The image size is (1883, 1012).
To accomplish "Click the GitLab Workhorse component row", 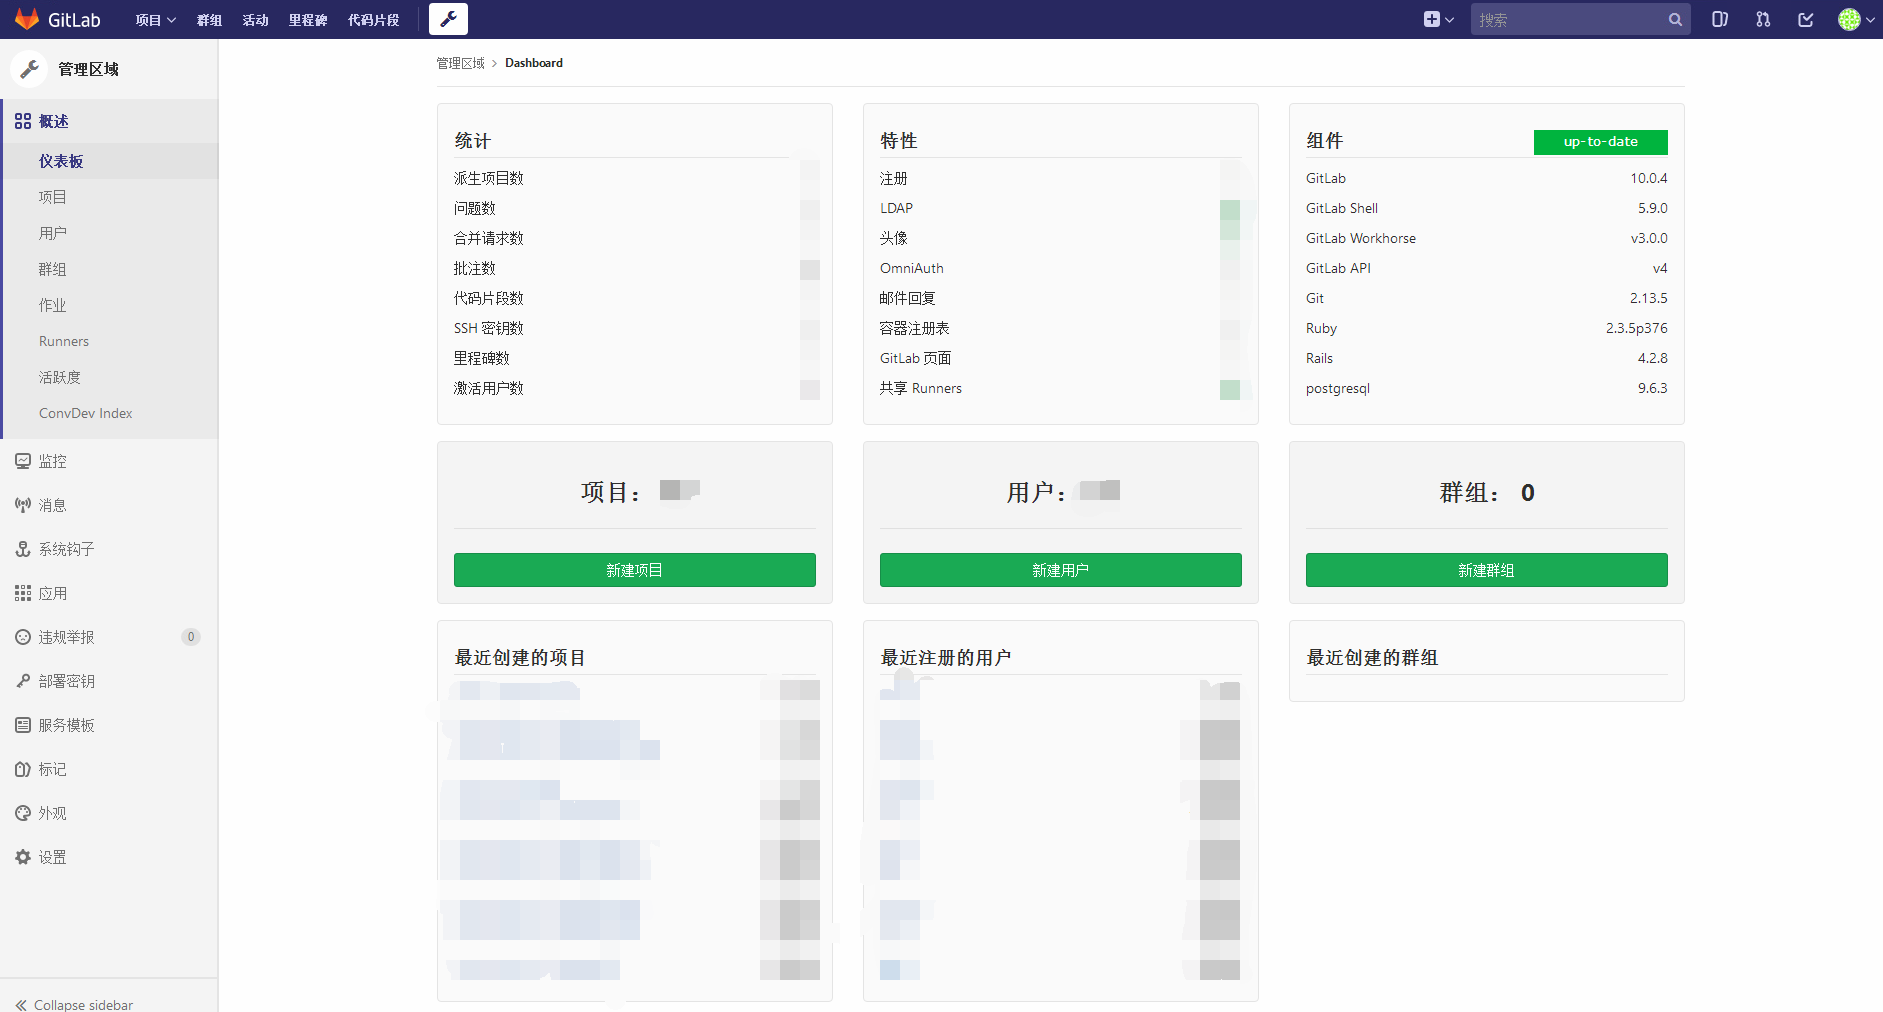I will click(x=1487, y=238).
